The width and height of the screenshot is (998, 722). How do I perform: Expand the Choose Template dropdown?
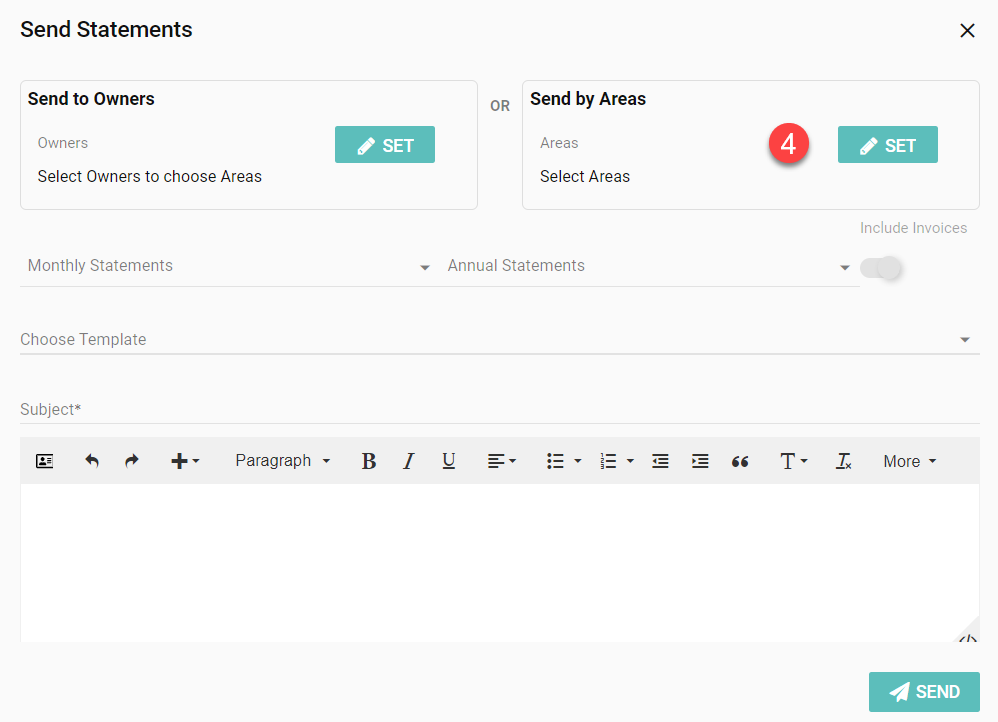(498, 340)
